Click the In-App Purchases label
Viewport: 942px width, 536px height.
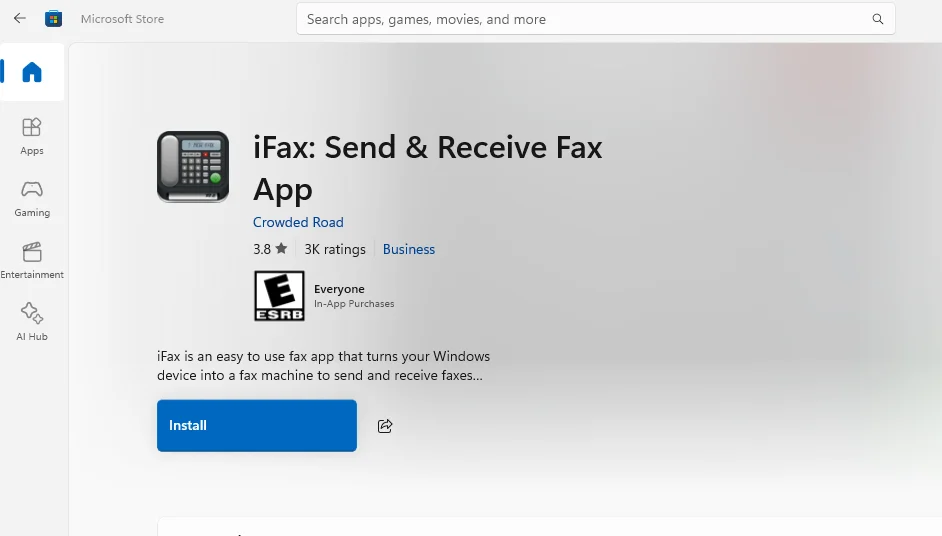(354, 304)
